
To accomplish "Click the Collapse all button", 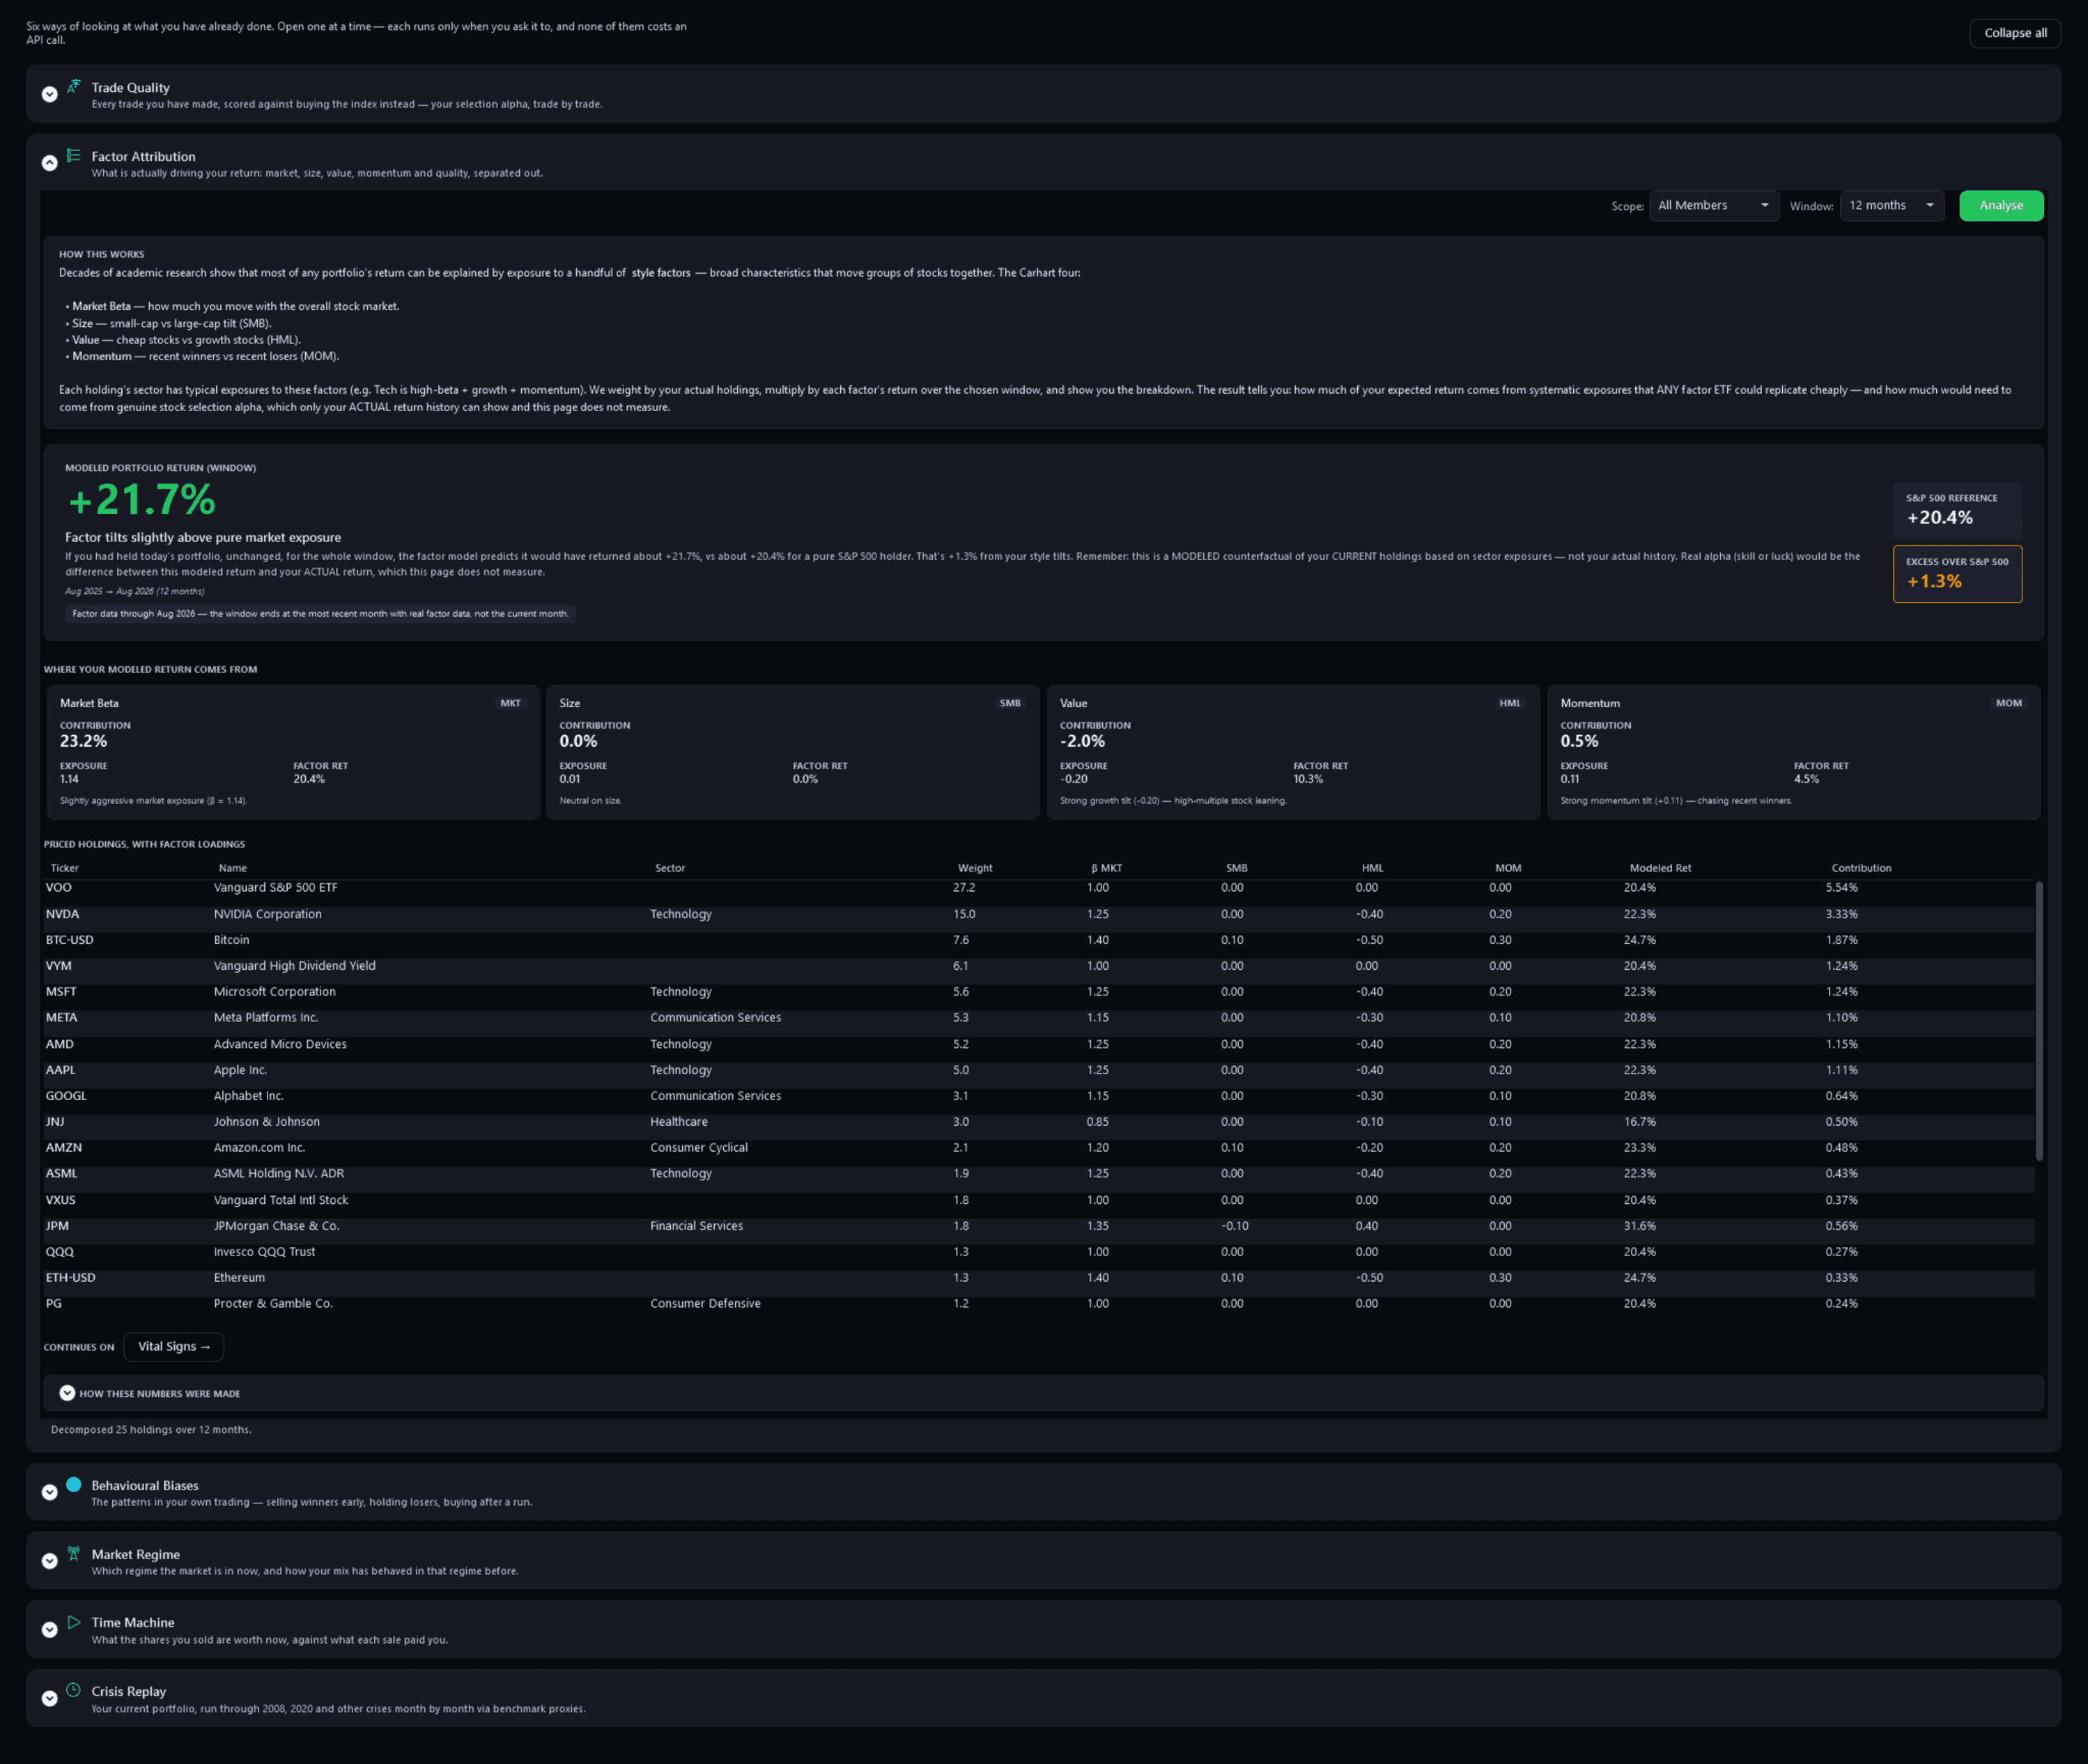I will tap(2015, 33).
